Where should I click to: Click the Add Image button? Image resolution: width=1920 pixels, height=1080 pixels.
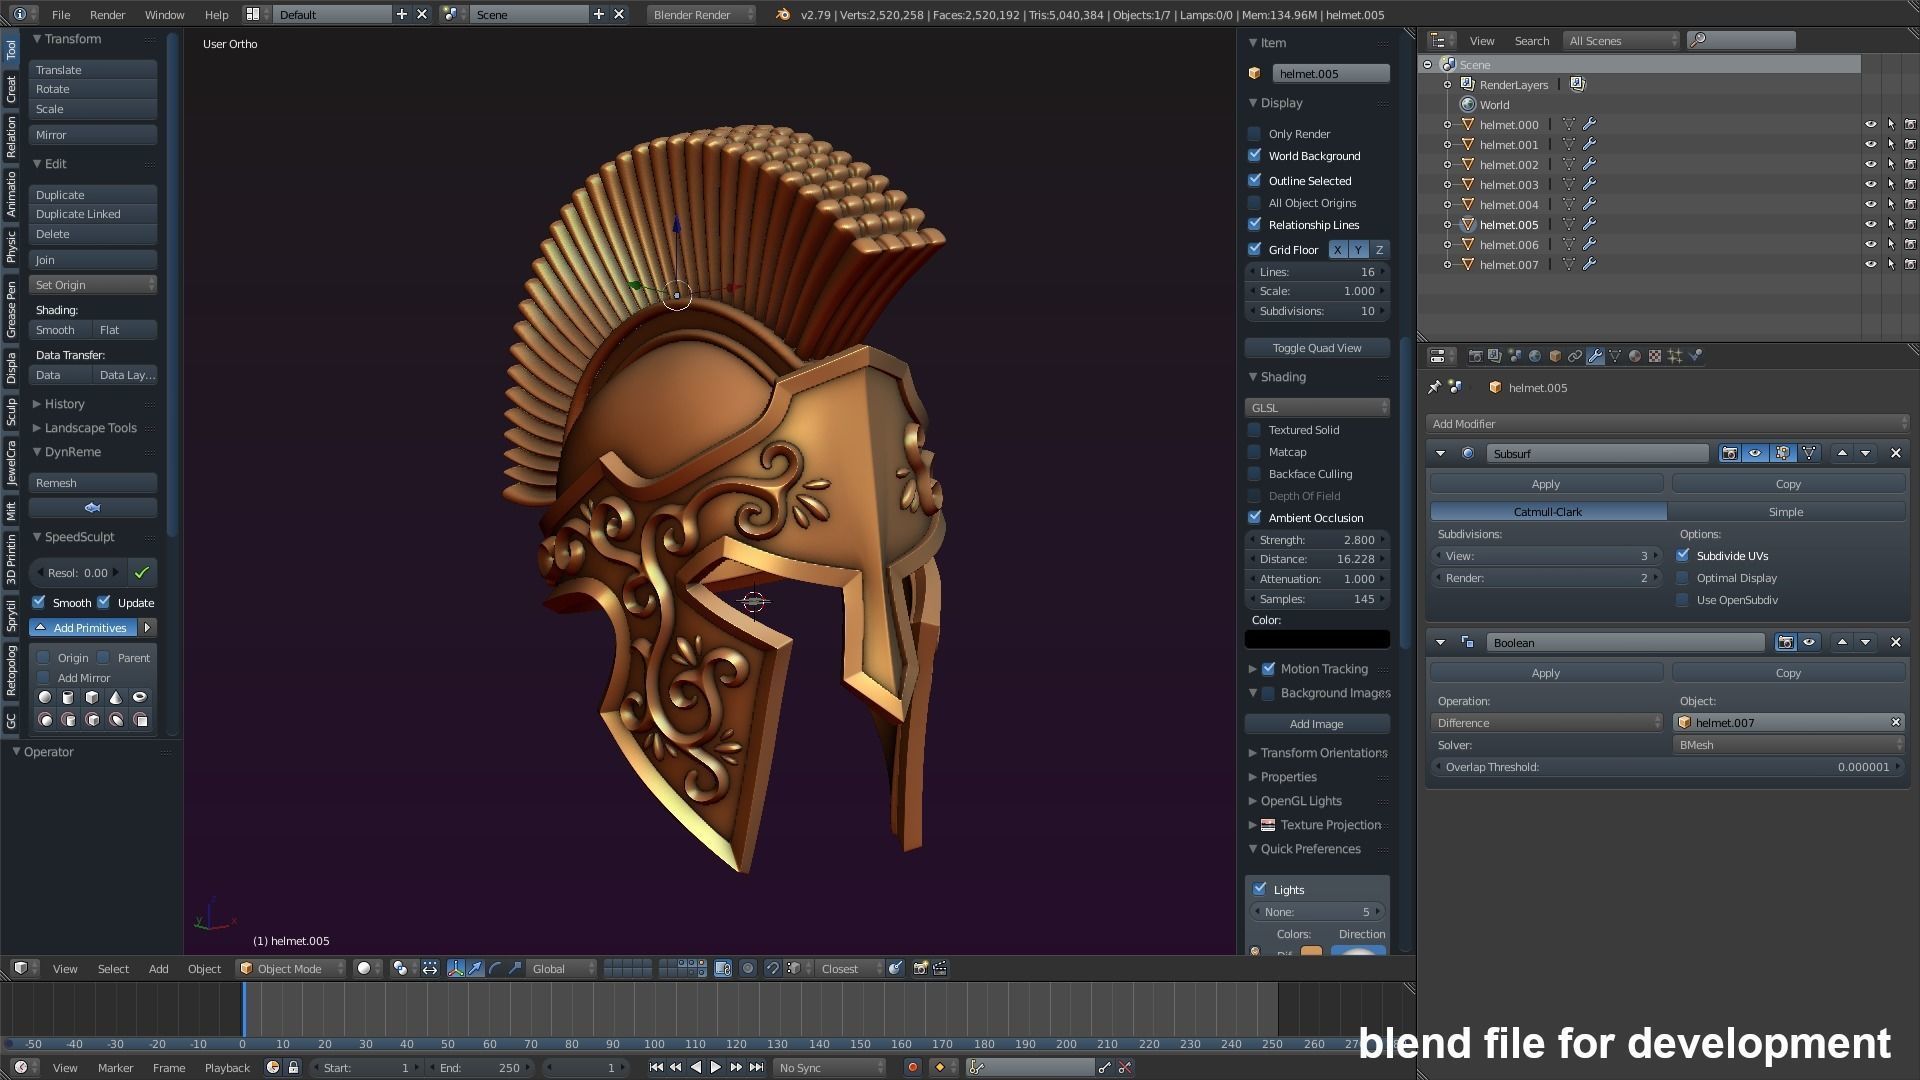tap(1317, 723)
